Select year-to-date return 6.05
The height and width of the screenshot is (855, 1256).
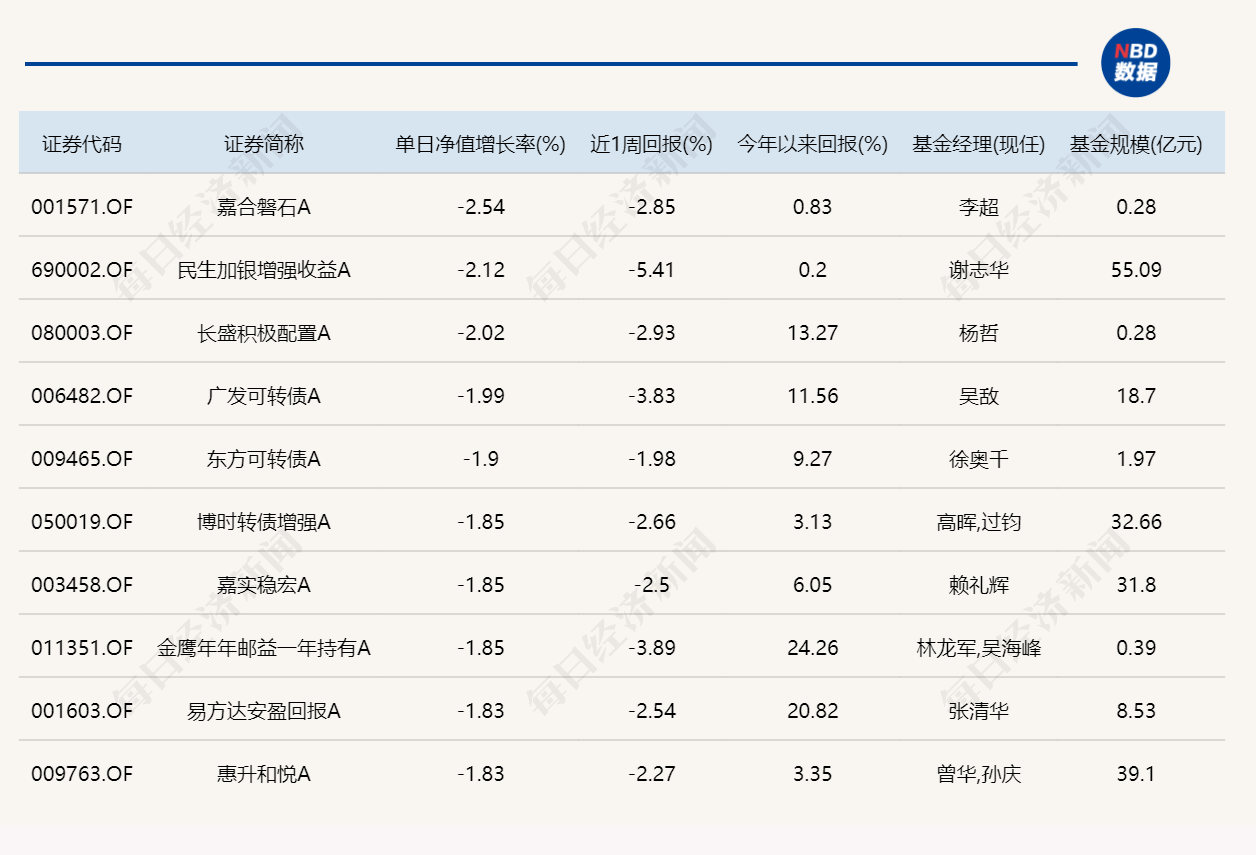coord(812,585)
